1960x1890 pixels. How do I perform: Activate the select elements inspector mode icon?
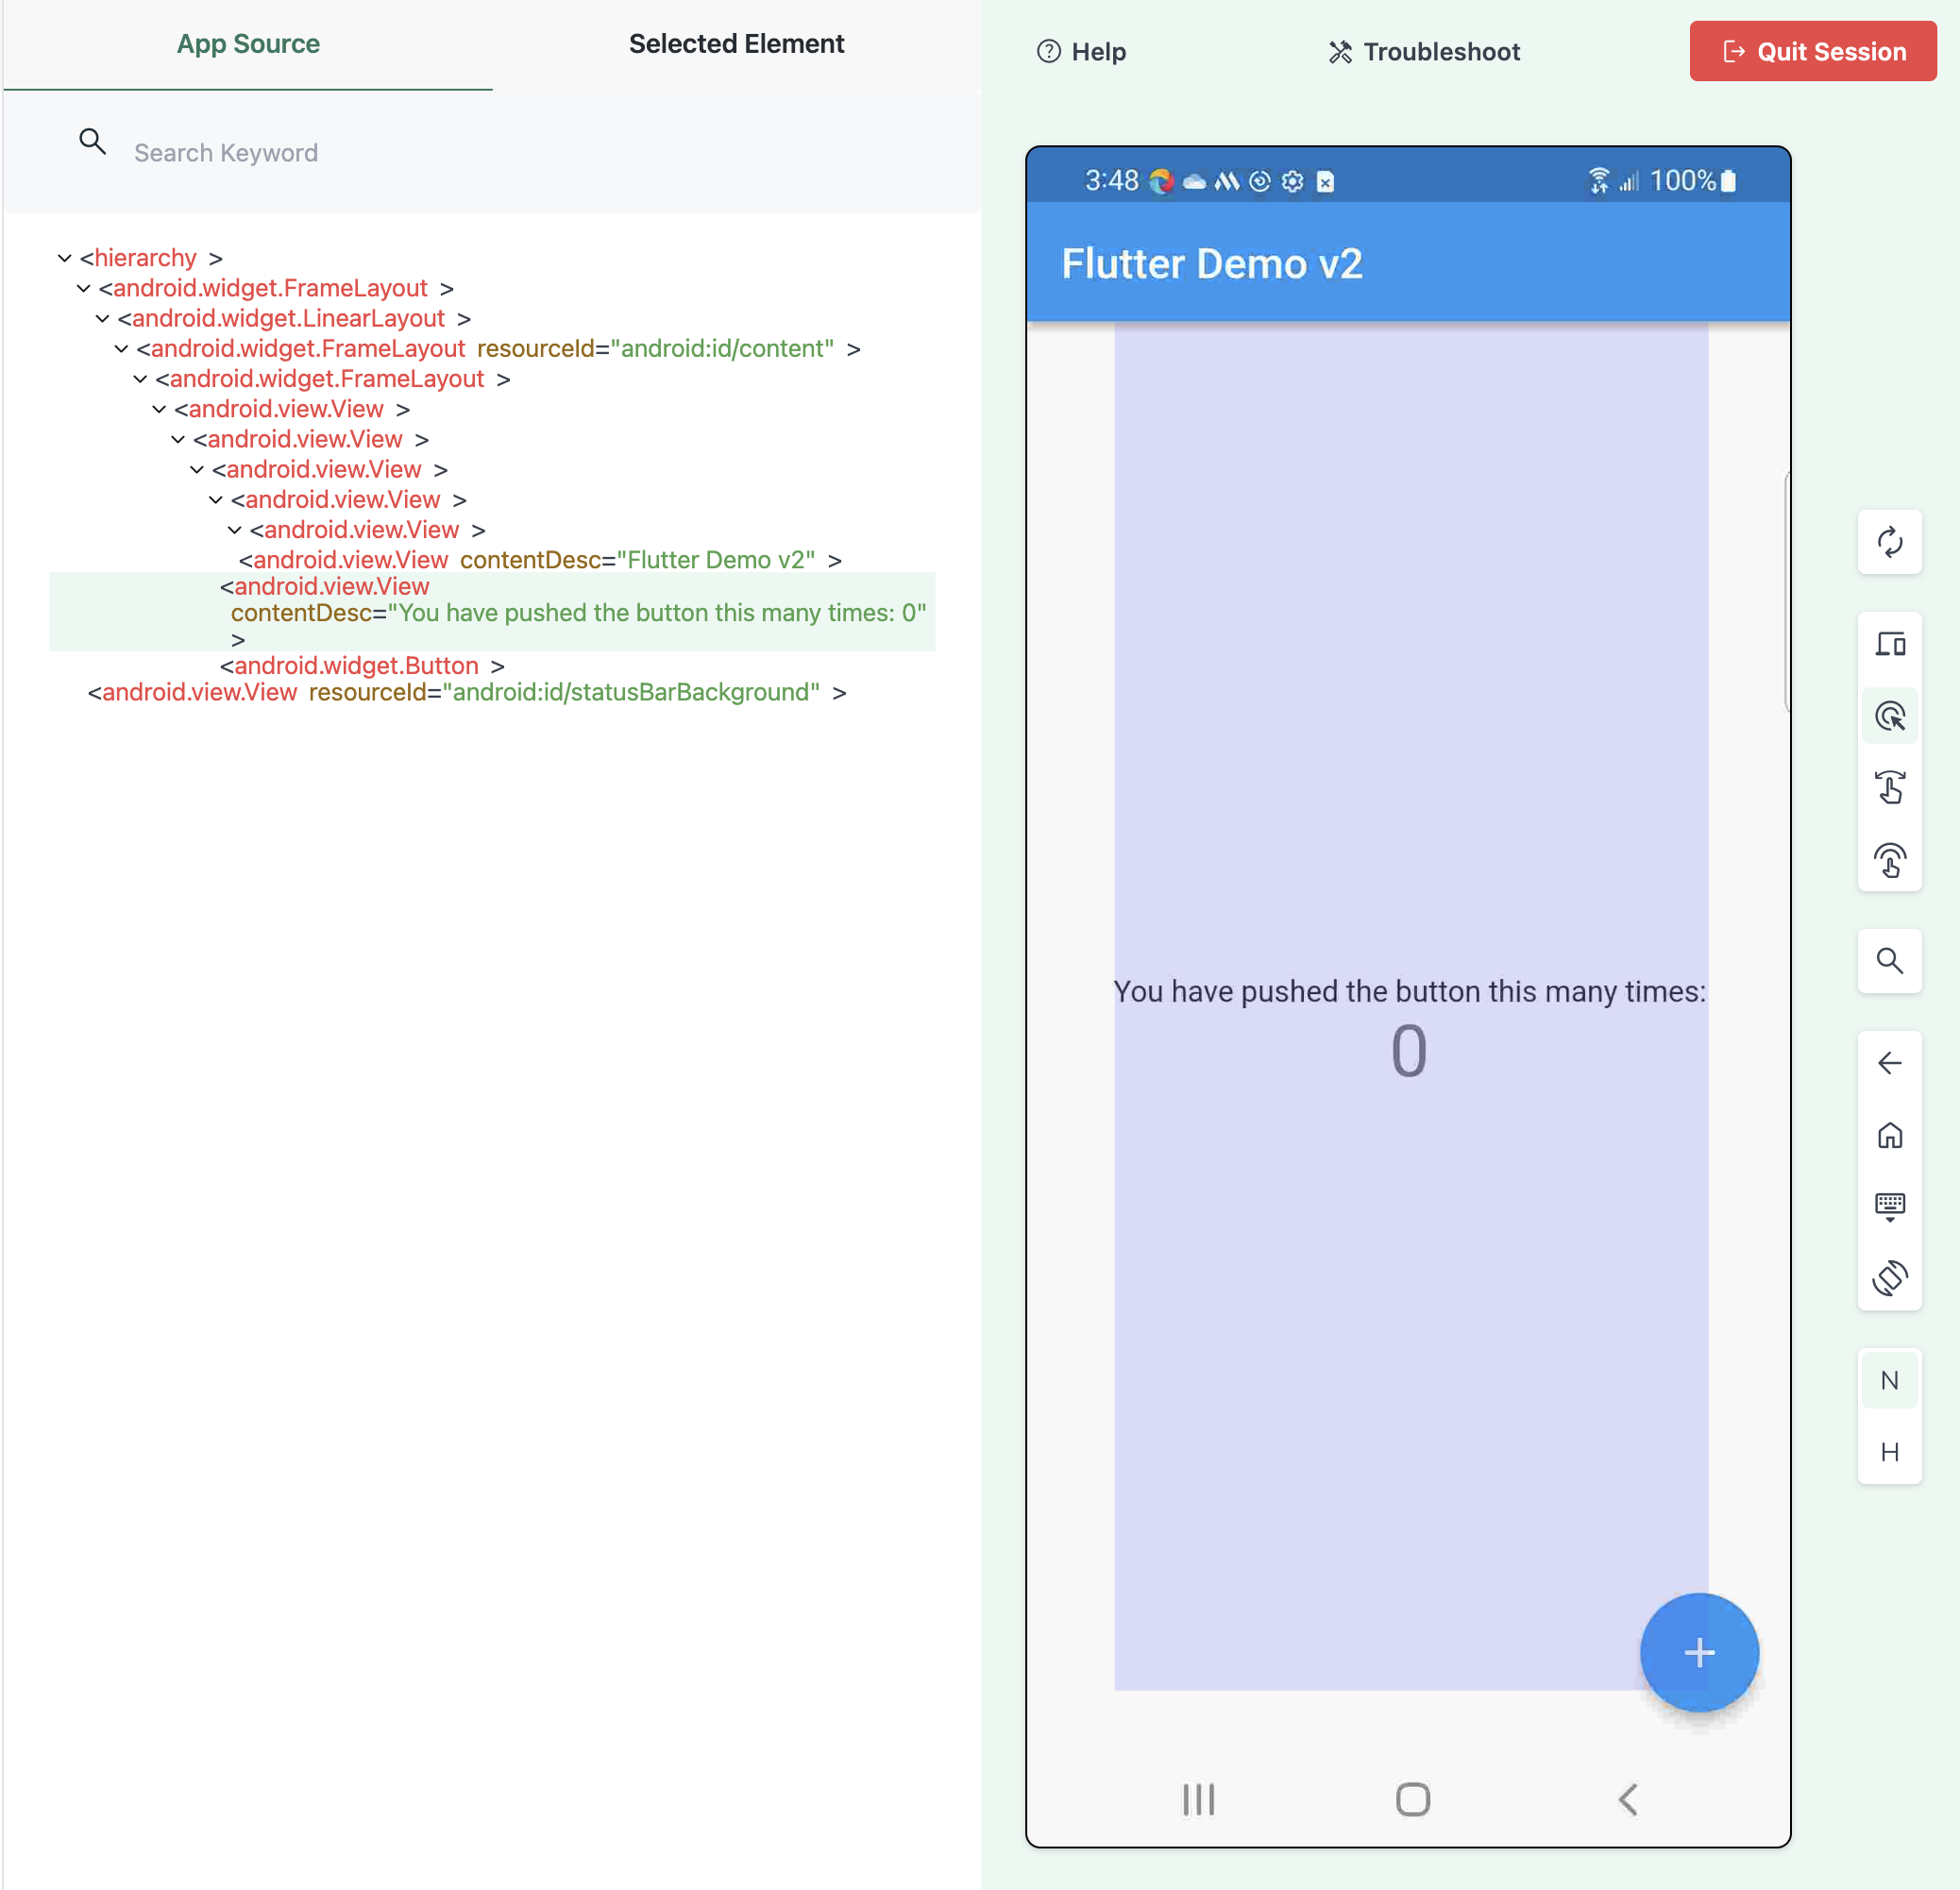click(1889, 716)
